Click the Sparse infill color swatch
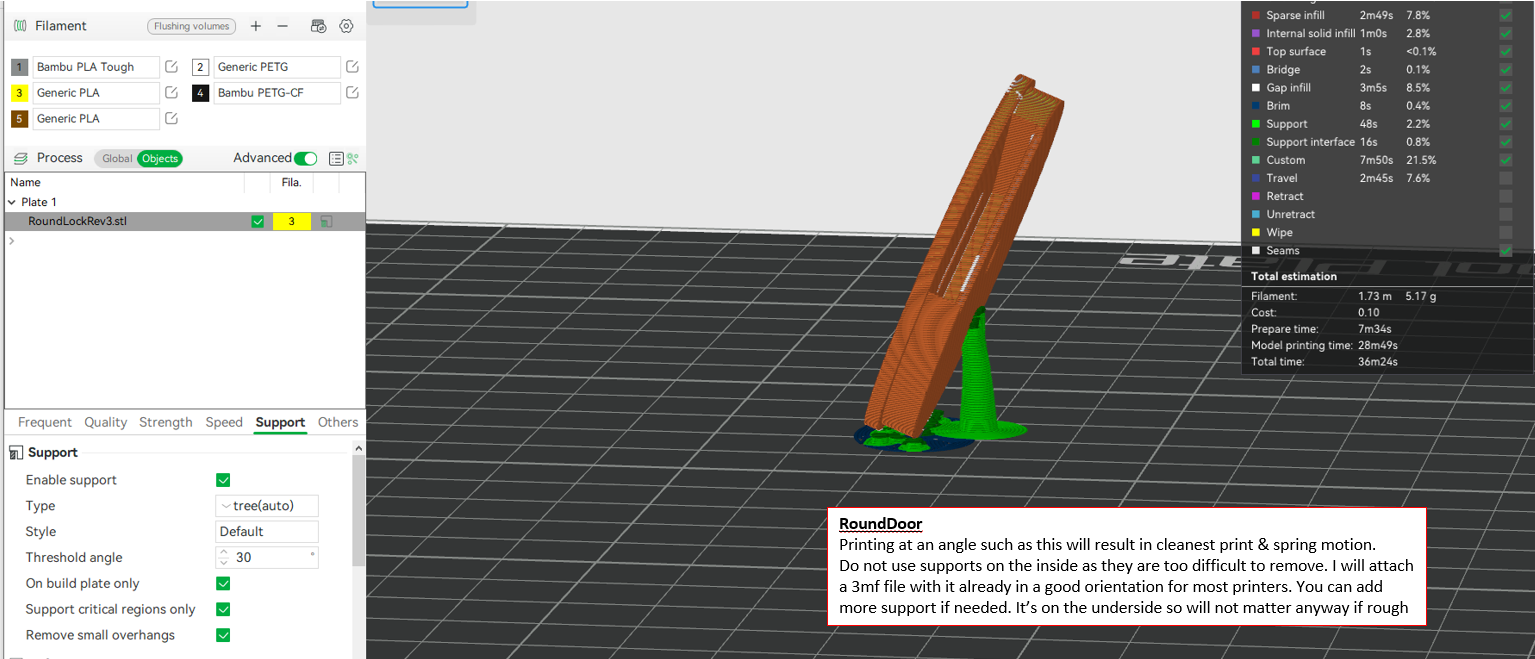The width and height of the screenshot is (1535, 659). point(1254,15)
